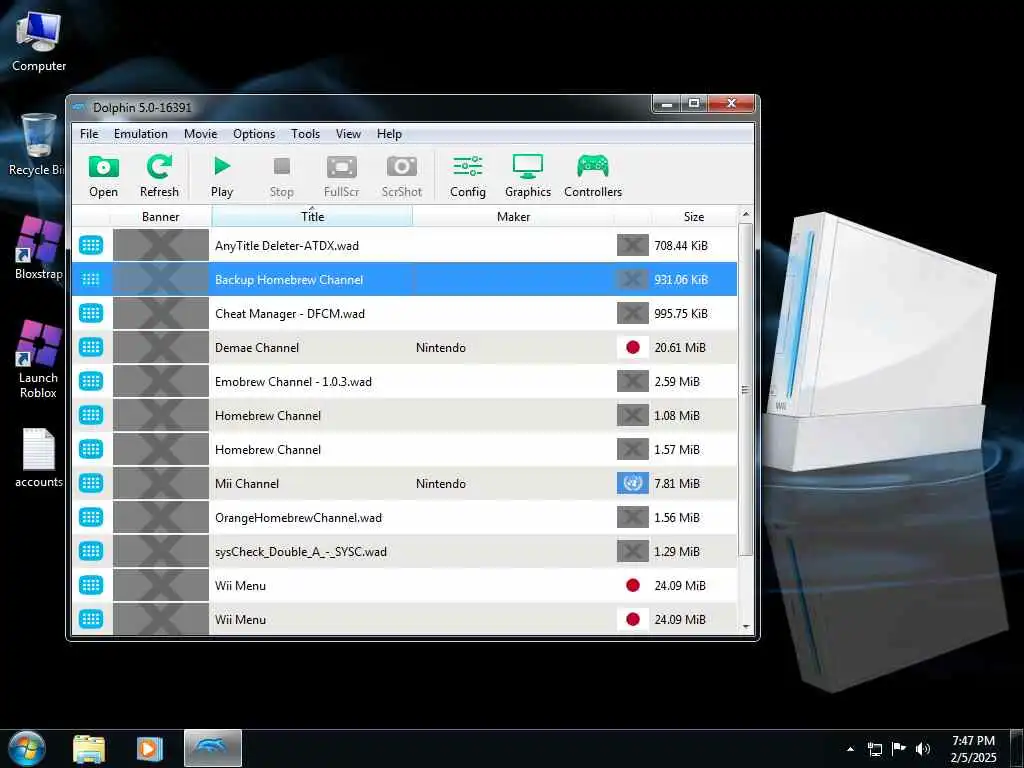Click platform icon of Emobrew Channel row
The image size is (1024, 768).
(x=91, y=381)
